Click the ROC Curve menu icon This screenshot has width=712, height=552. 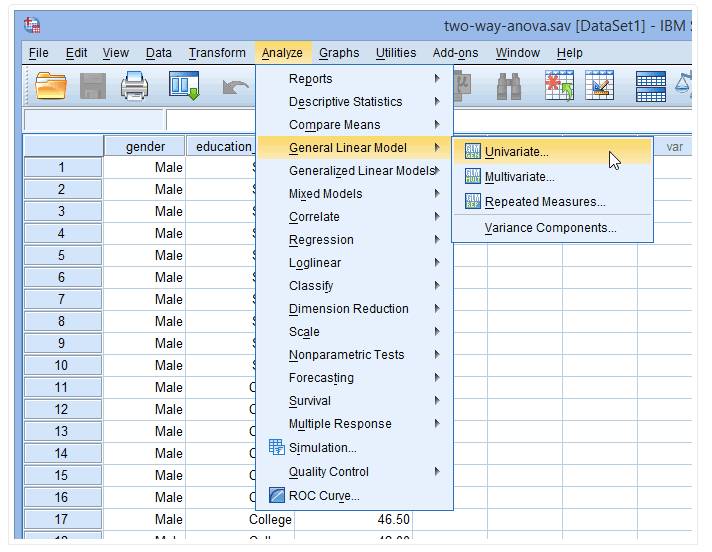276,495
